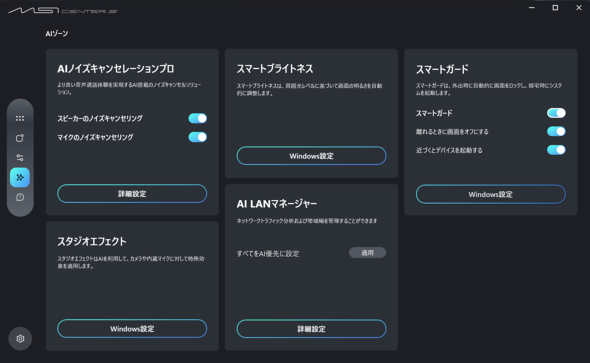Click the スマートブライトネス title
Image resolution: width=590 pixels, height=363 pixels.
point(275,69)
